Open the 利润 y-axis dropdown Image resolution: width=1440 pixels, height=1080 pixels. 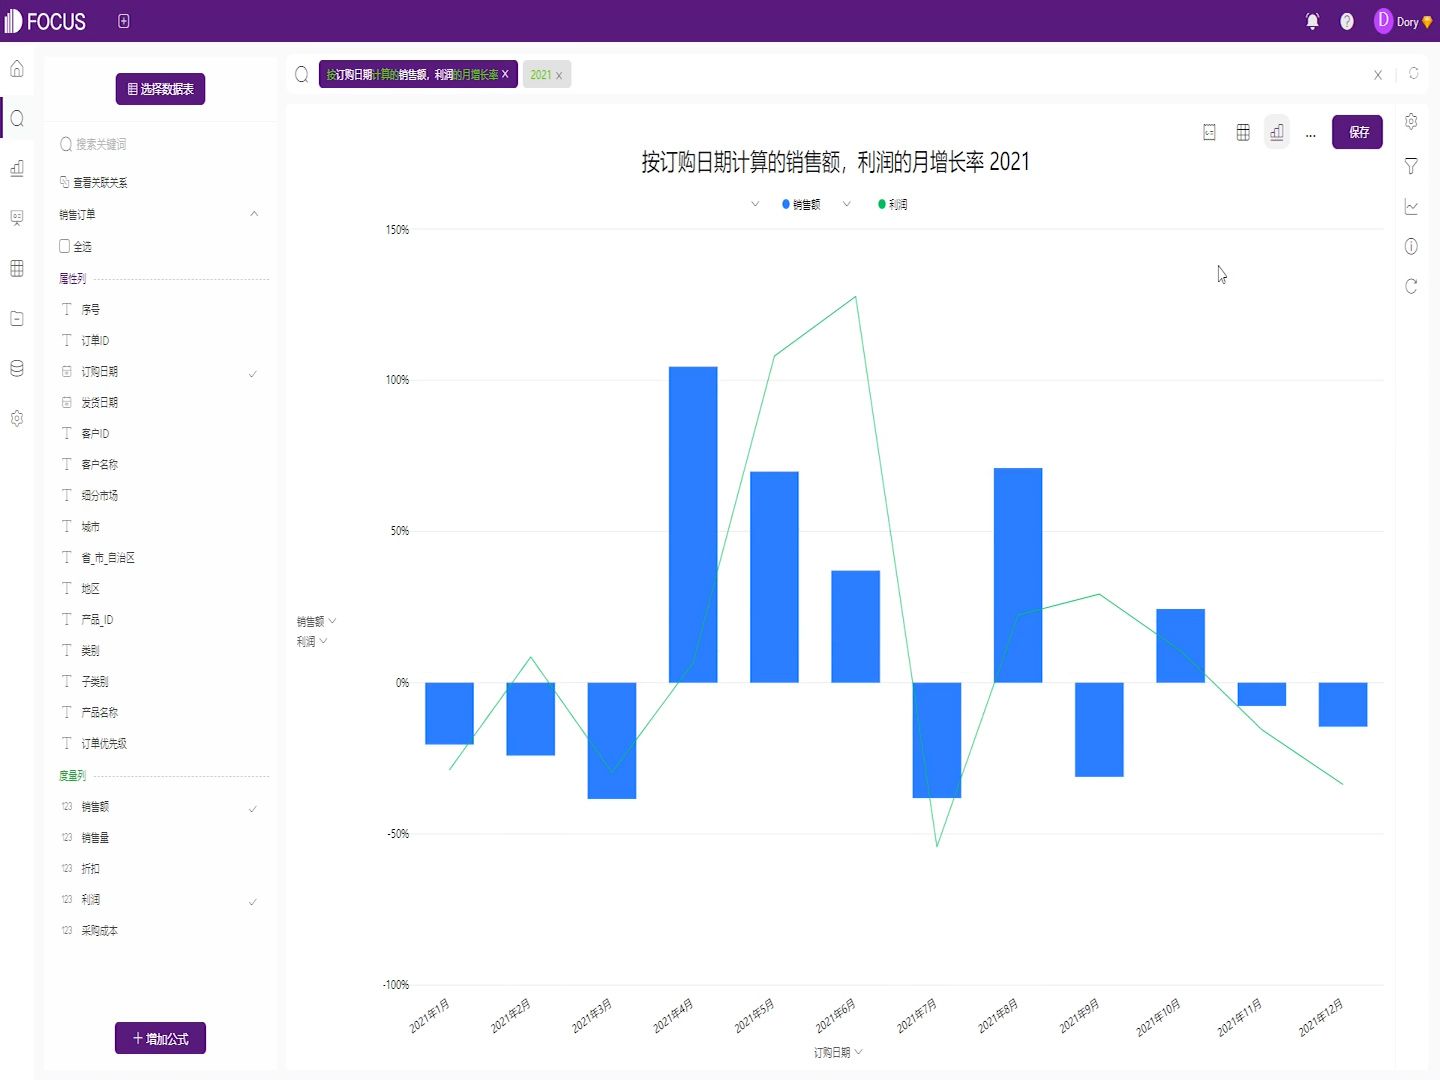pos(323,641)
